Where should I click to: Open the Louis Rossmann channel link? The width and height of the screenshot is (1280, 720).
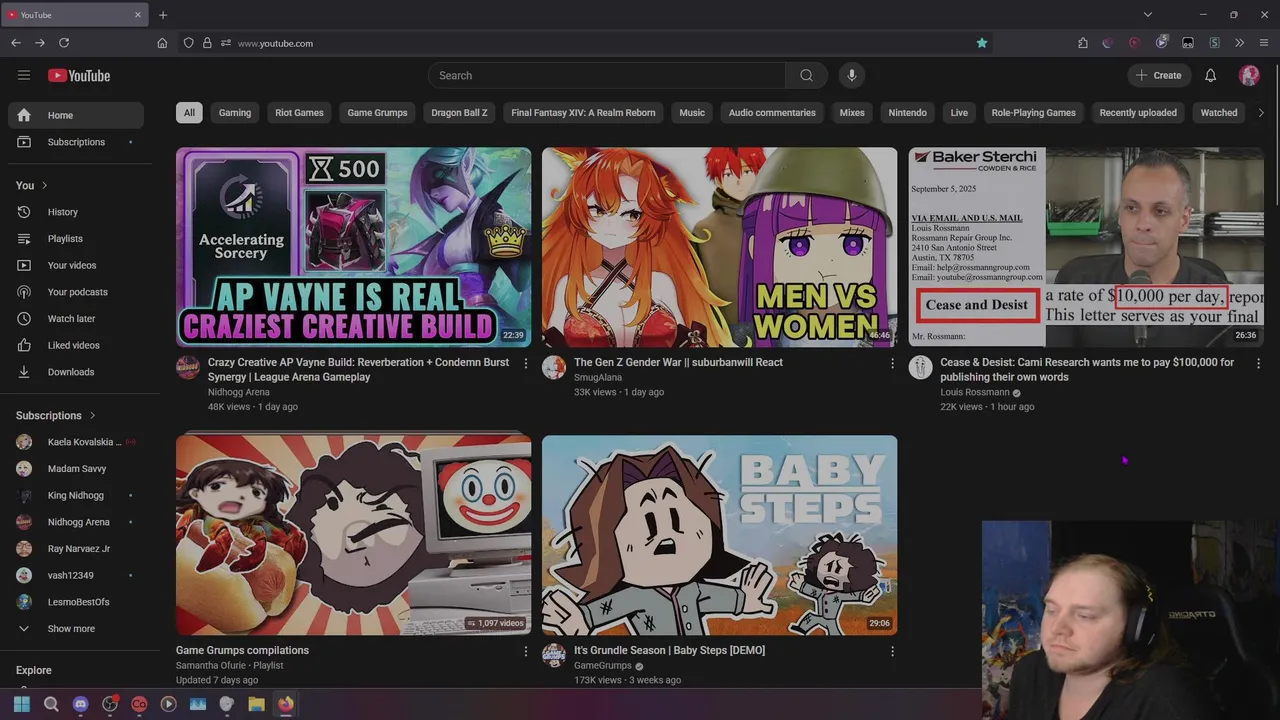[975, 392]
